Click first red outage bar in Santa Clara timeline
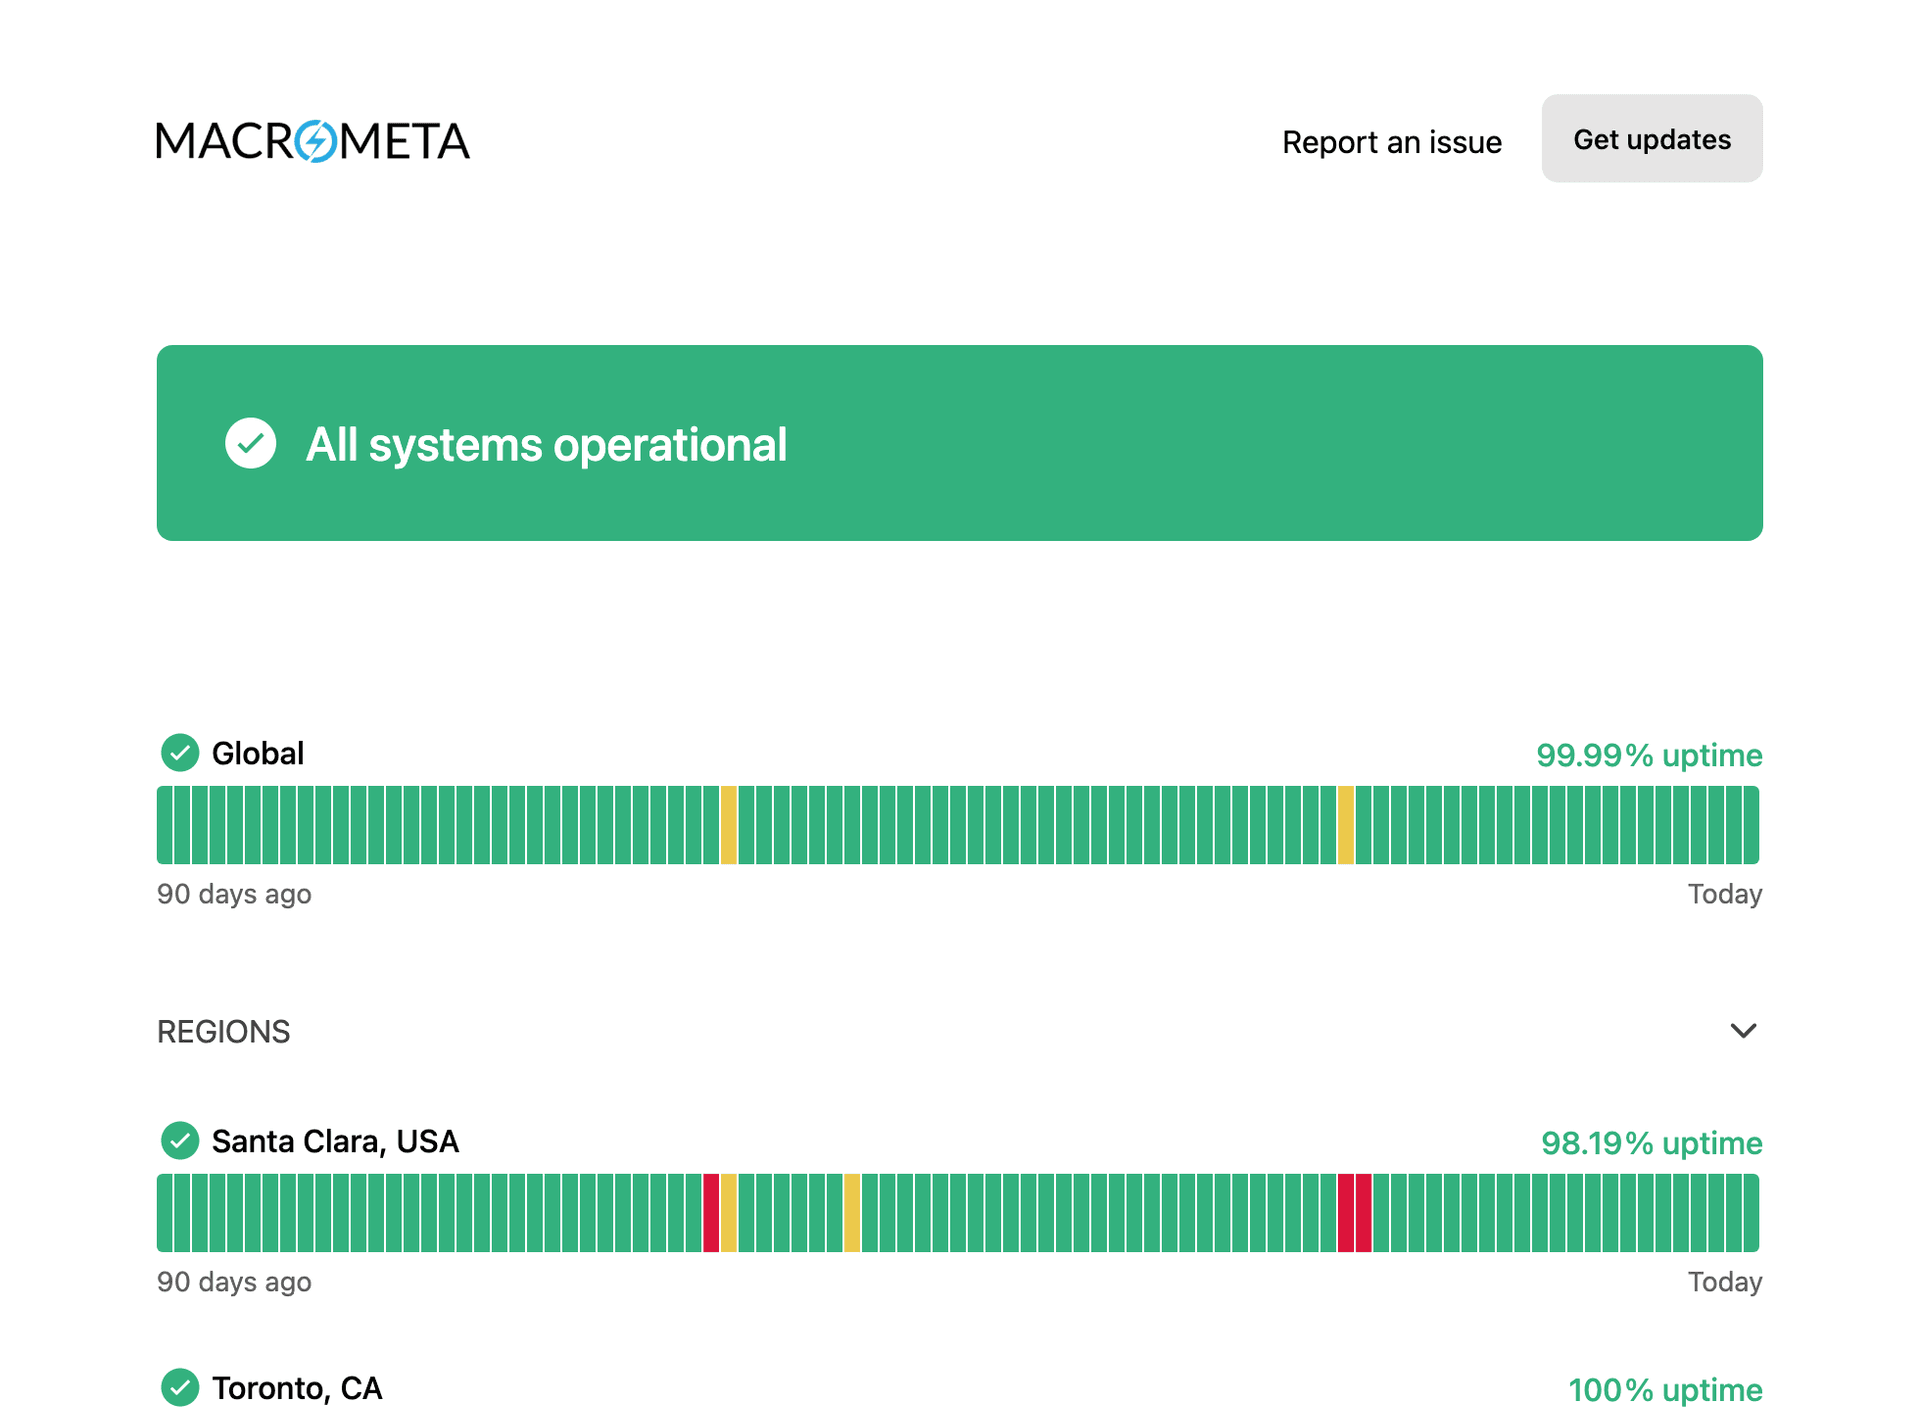This screenshot has height=1415, width=1920. (x=711, y=1213)
